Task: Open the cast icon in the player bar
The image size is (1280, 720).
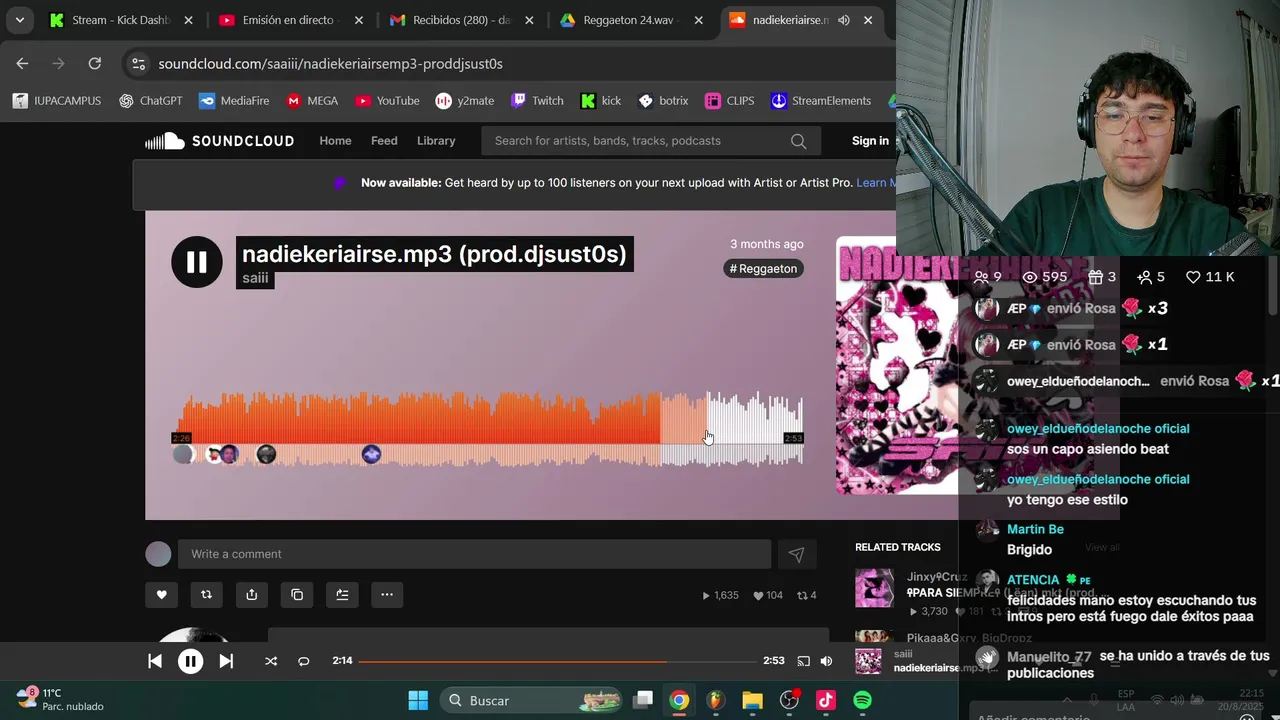Action: [x=803, y=661]
